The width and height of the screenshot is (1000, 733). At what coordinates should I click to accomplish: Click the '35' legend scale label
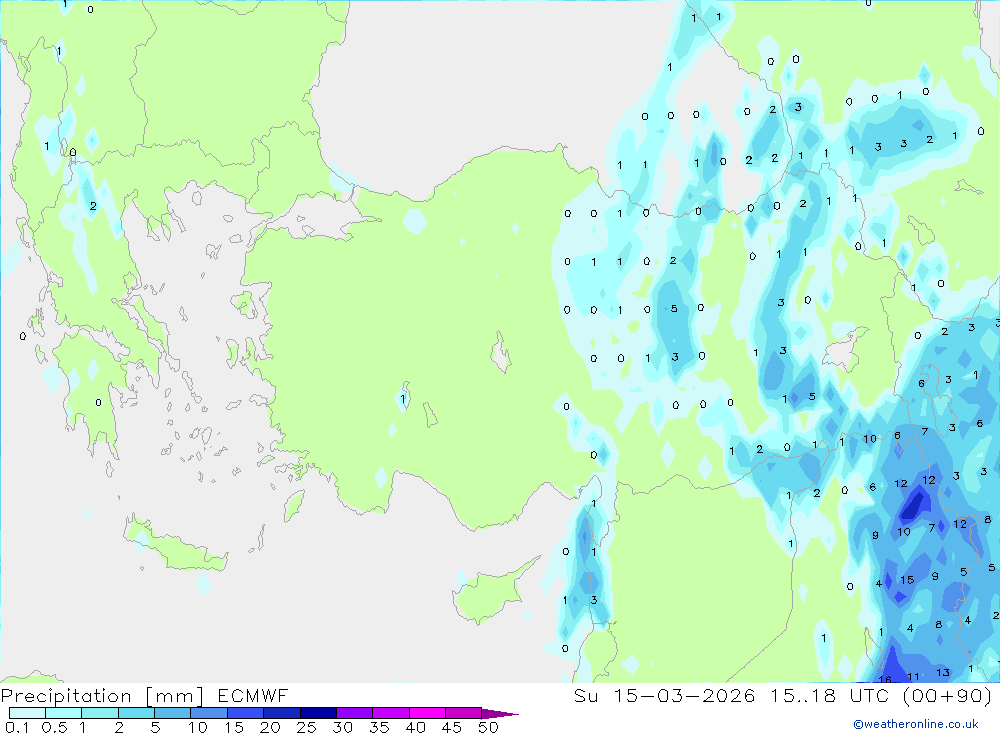tap(379, 727)
